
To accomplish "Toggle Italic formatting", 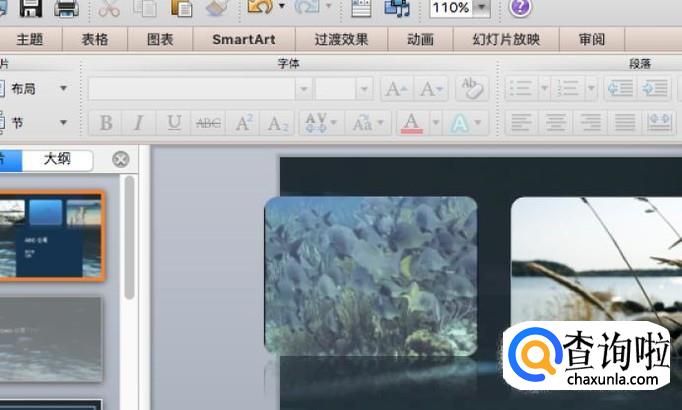I will pos(139,123).
